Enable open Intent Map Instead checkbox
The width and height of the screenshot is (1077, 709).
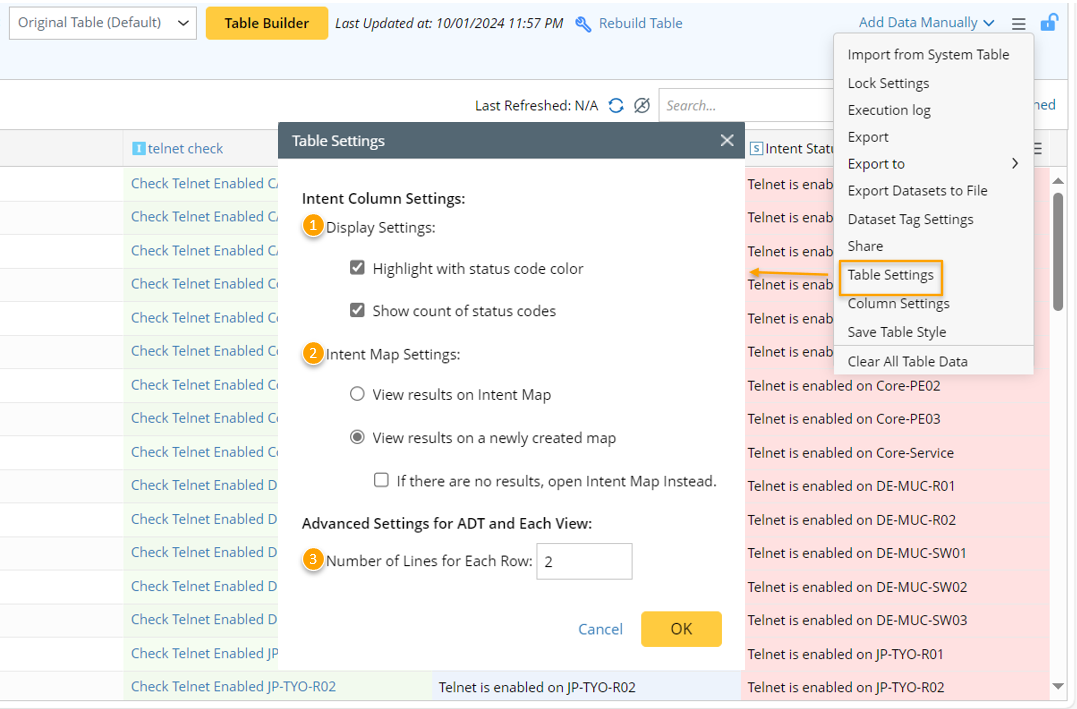pos(381,480)
